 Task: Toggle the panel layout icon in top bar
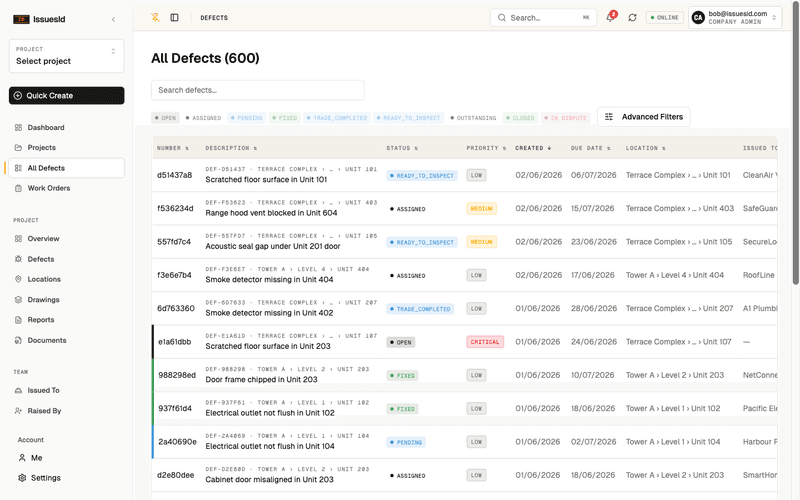pyautogui.click(x=174, y=17)
